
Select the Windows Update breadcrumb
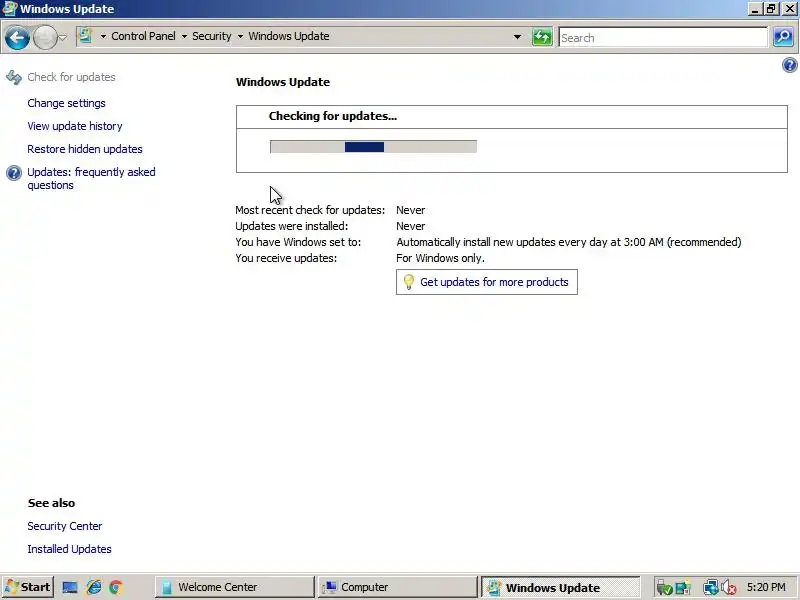(x=289, y=36)
